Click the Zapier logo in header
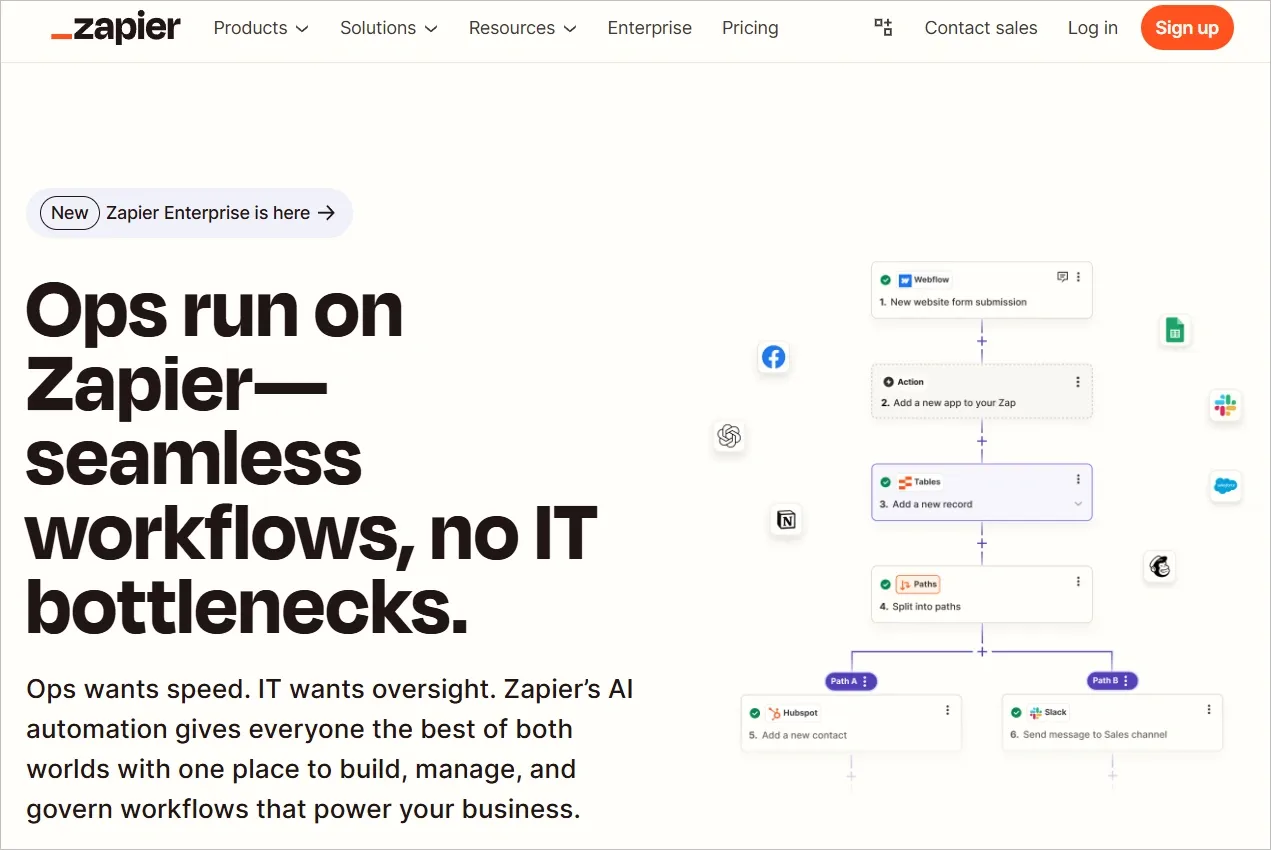This screenshot has width=1271, height=850. (115, 28)
